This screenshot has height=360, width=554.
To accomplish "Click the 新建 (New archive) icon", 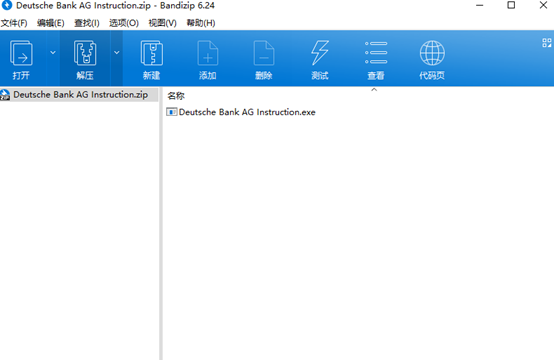I will pos(152,53).
